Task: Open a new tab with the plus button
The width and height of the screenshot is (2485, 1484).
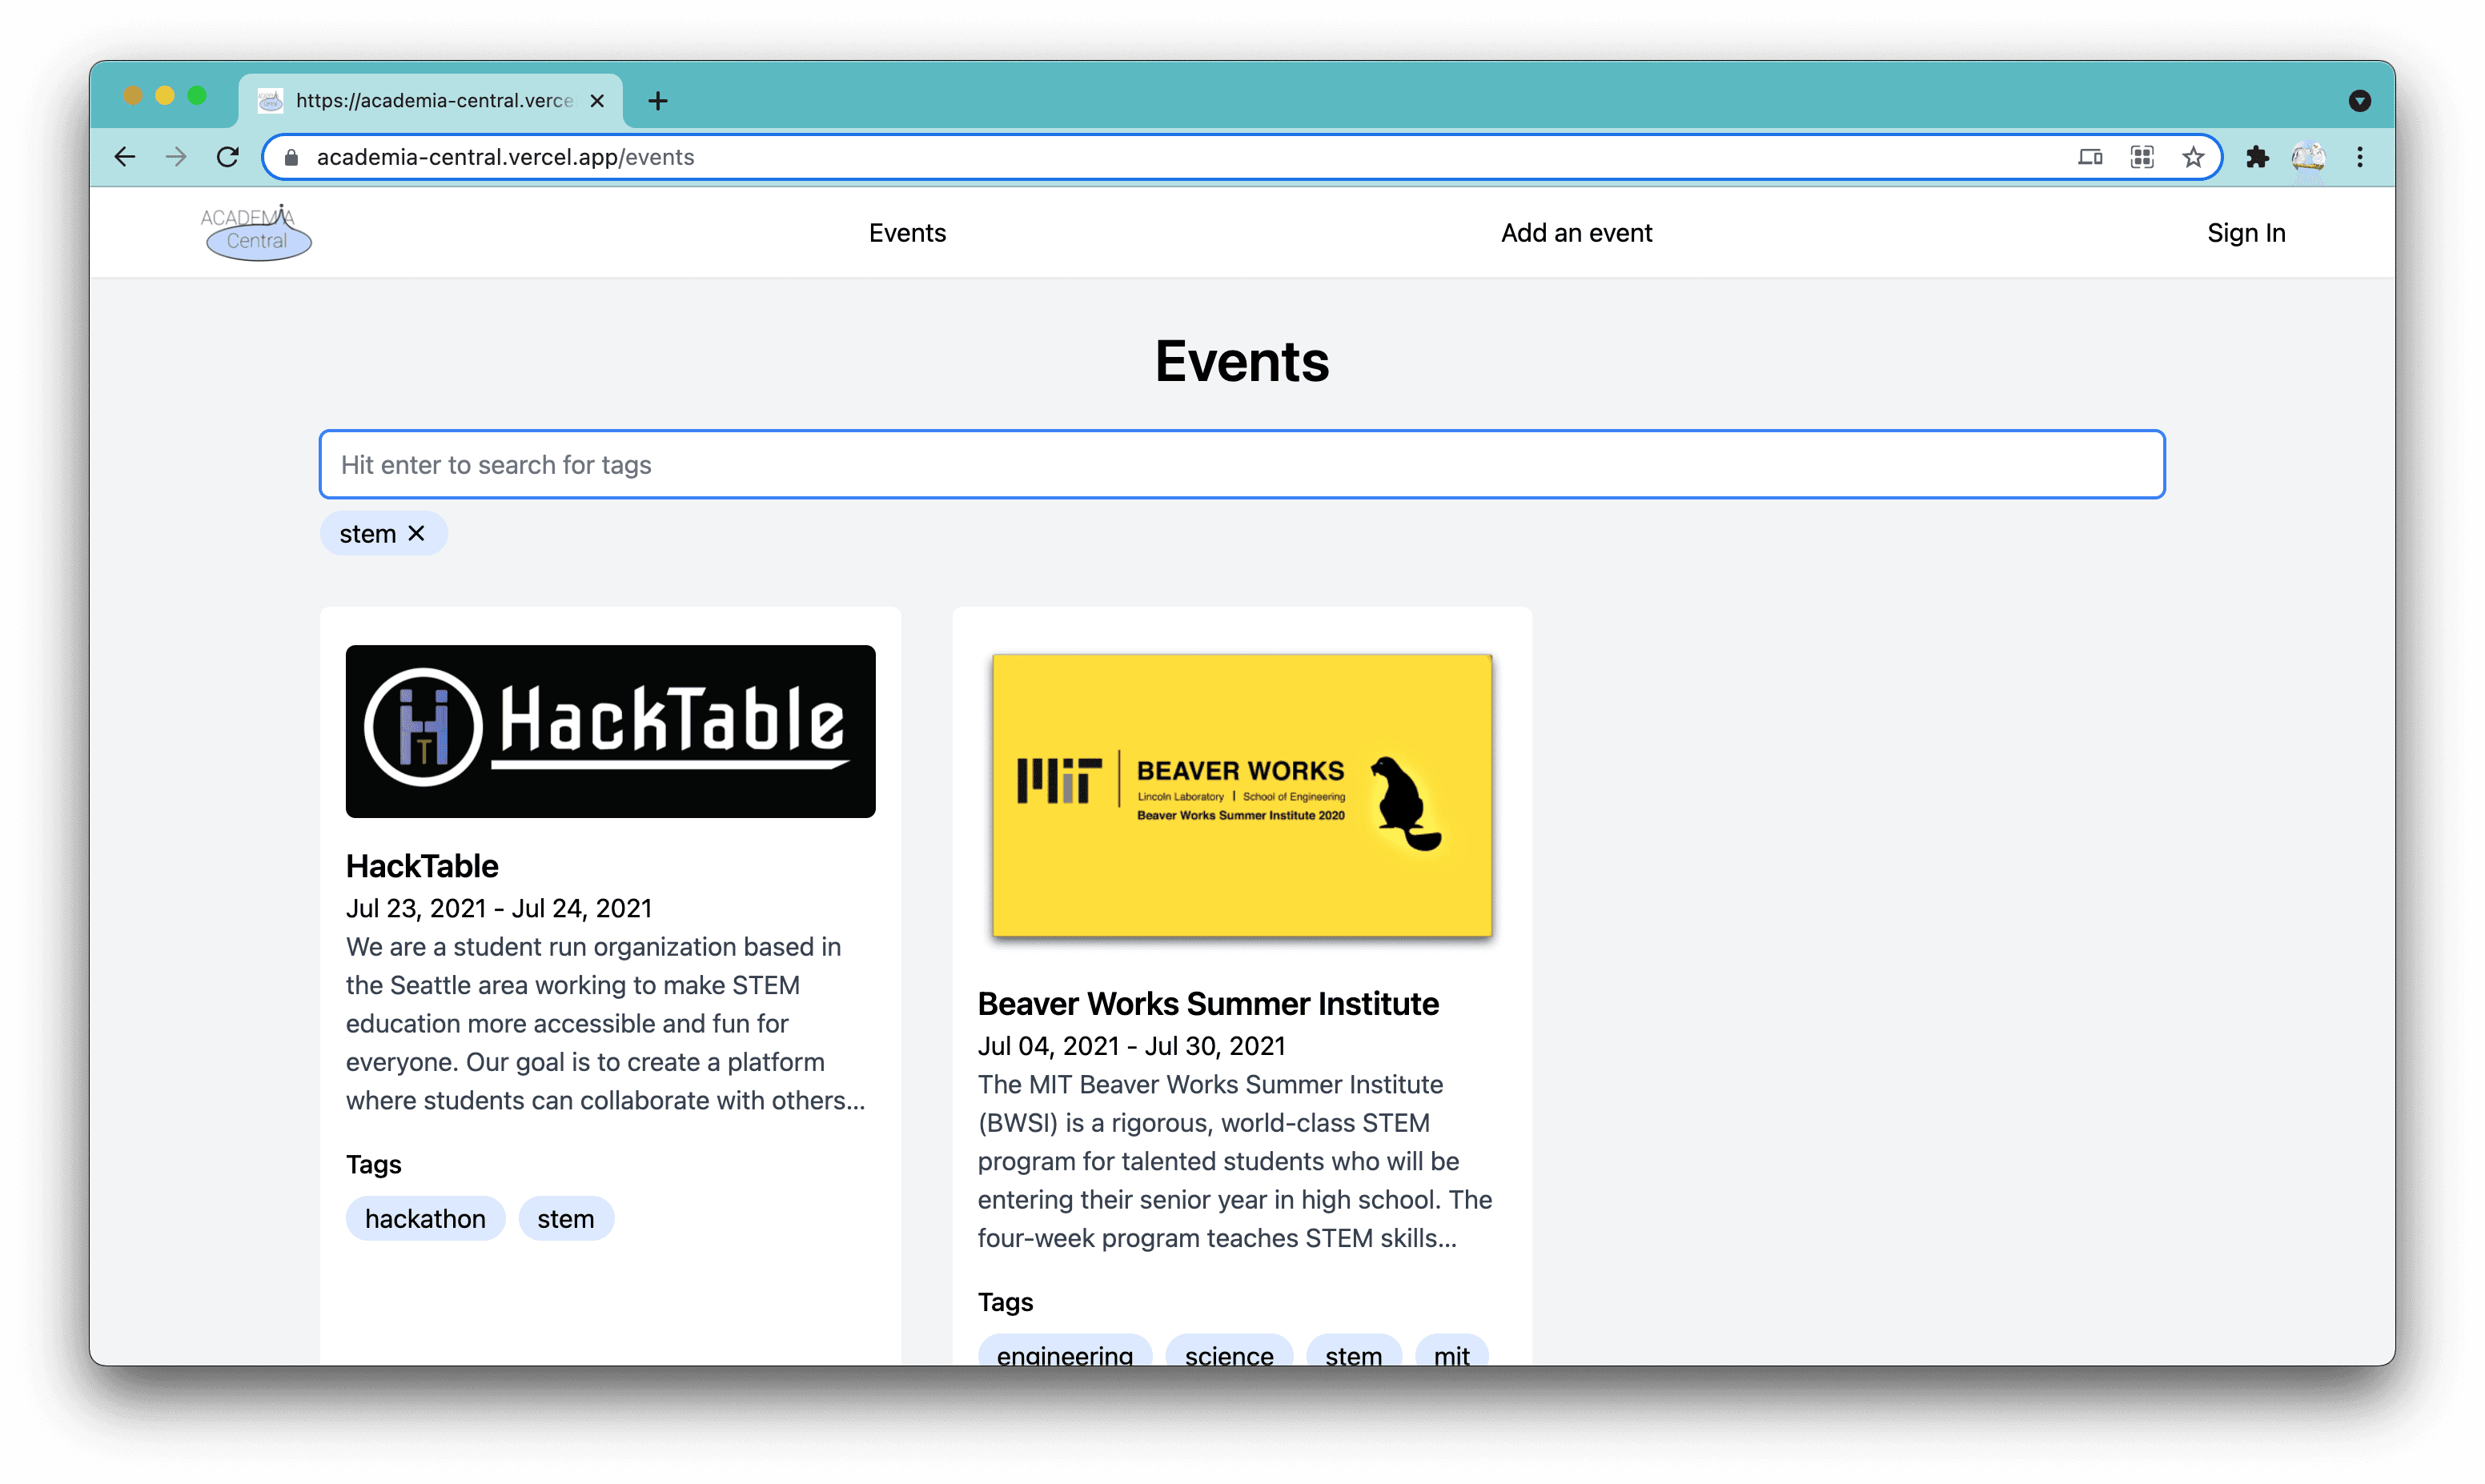Action: [657, 101]
